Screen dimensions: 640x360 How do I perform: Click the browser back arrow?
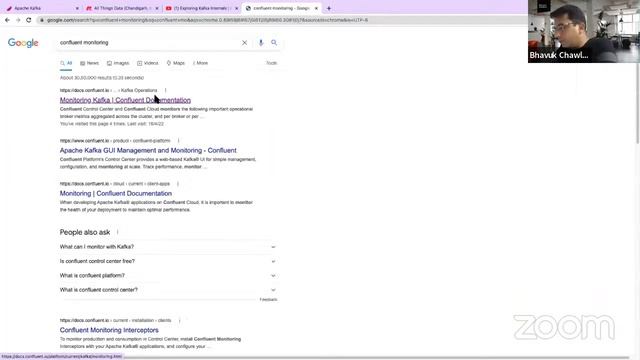click(x=7, y=20)
